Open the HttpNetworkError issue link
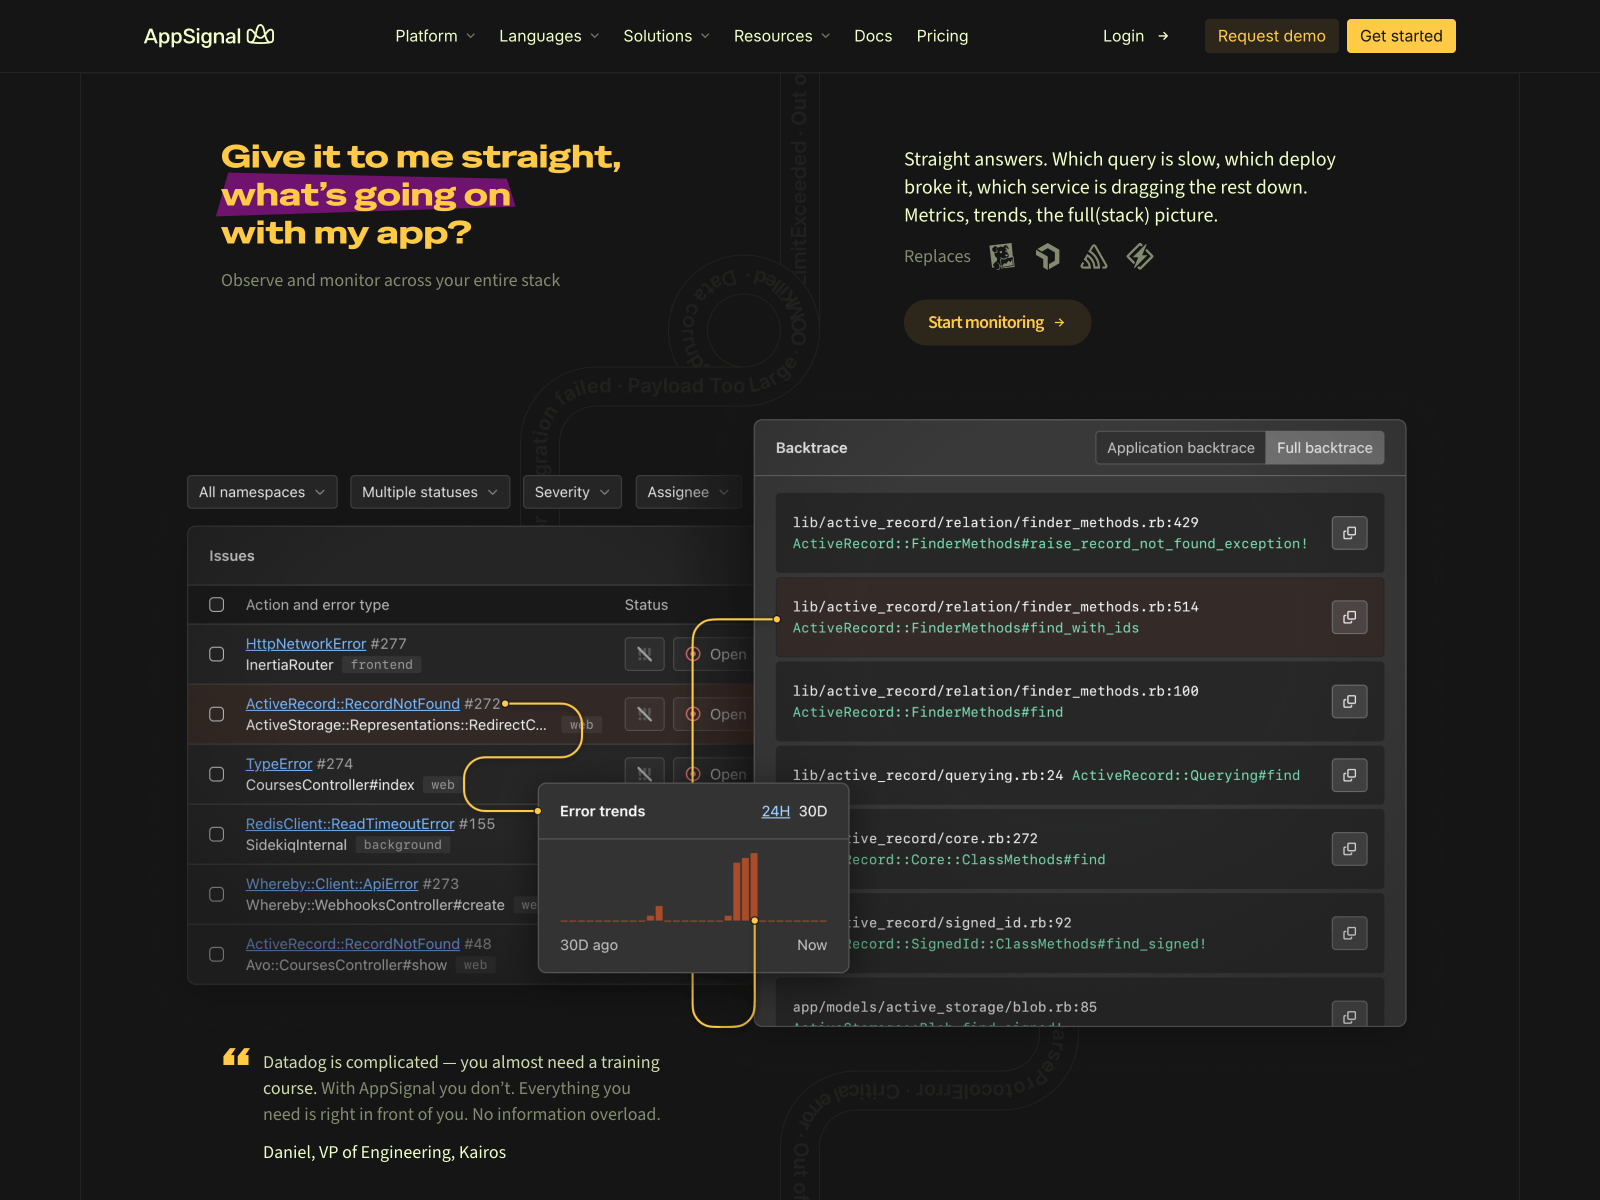Screen dimensions: 1600x1200 306,644
